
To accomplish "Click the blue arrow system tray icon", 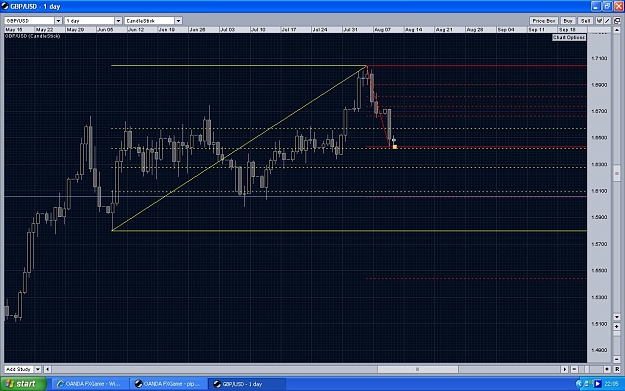I will (597, 384).
